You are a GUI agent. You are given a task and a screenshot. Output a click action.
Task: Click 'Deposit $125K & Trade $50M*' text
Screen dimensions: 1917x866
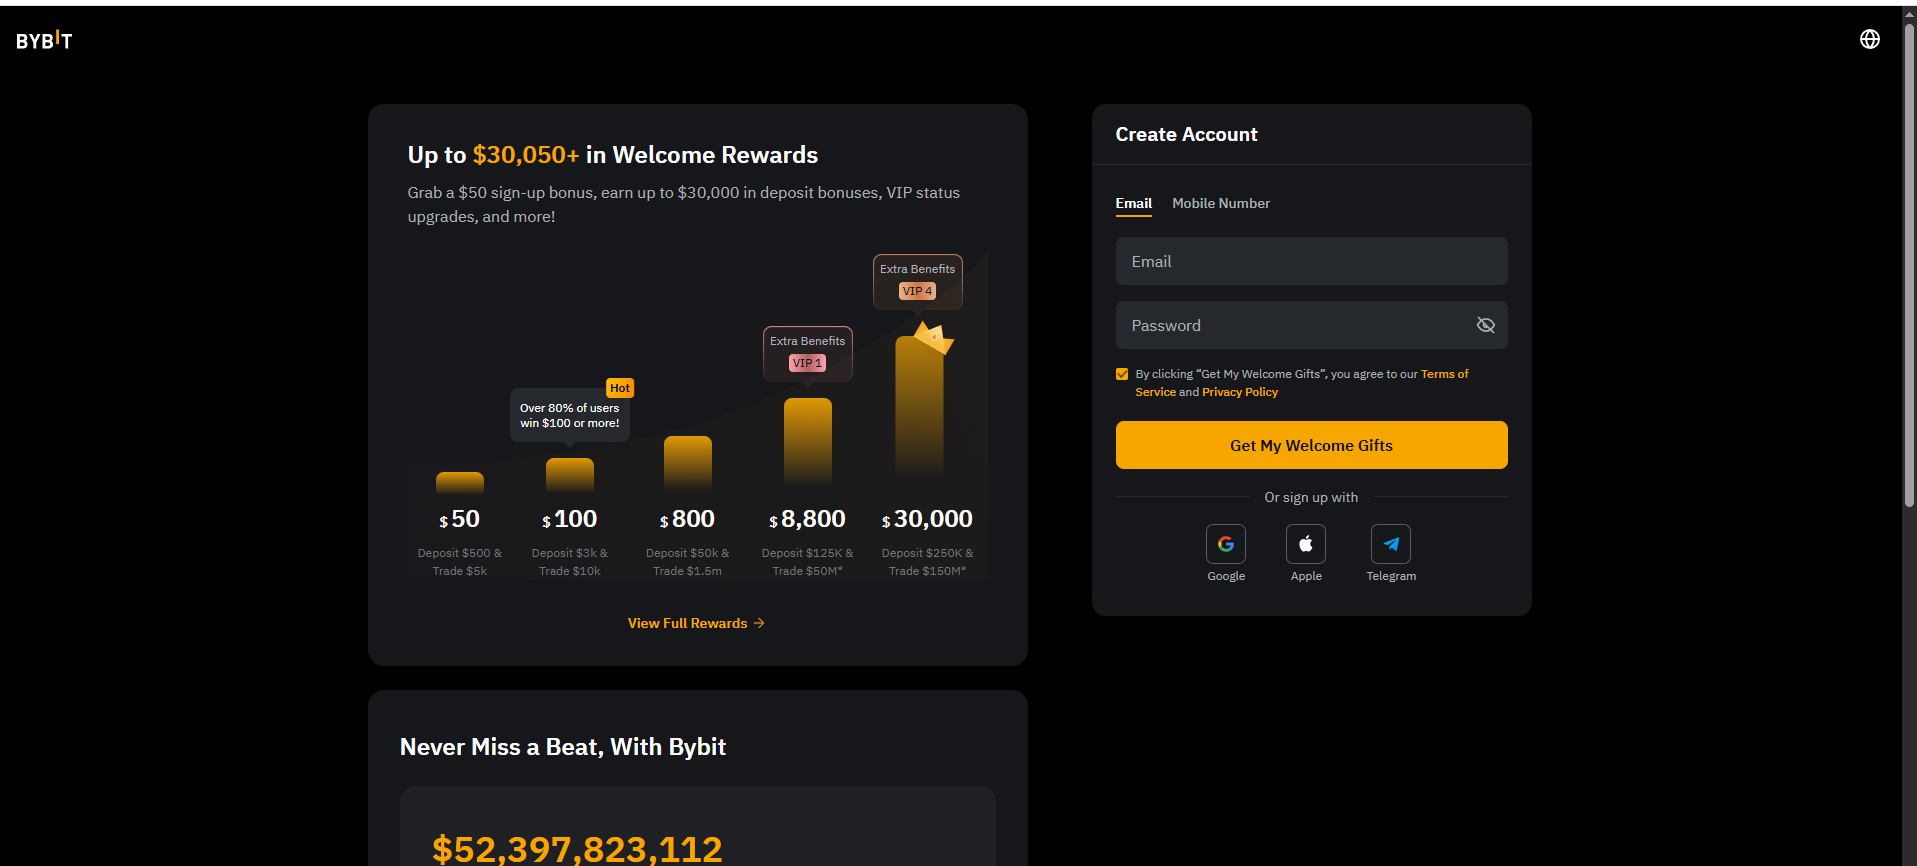pyautogui.click(x=807, y=562)
